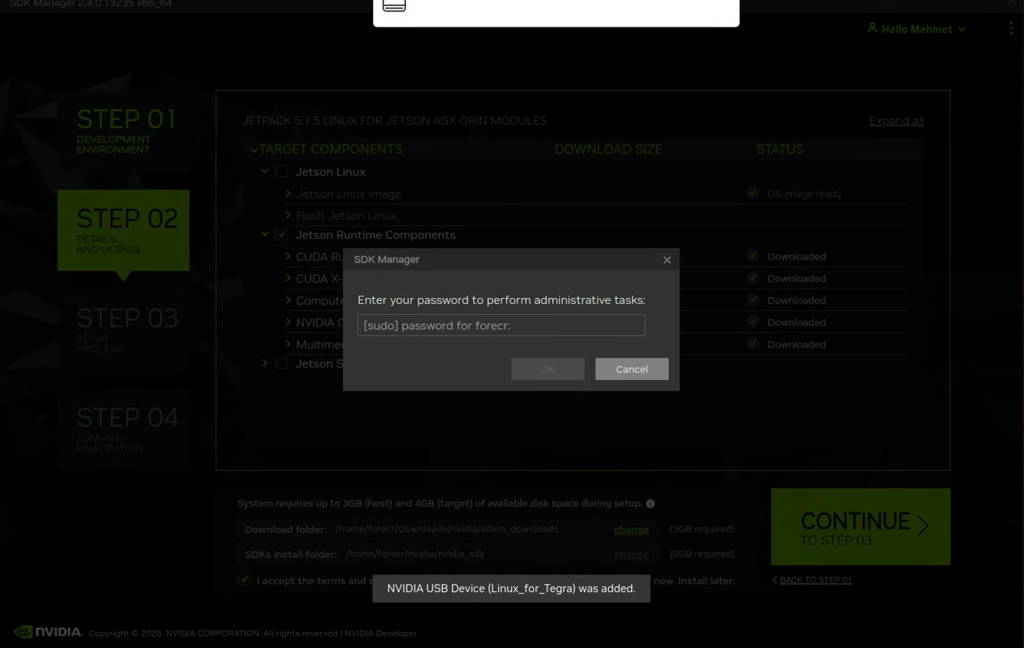Toggle the accept terms checkbox
Image resolution: width=1024 pixels, height=648 pixels.
pos(244,579)
